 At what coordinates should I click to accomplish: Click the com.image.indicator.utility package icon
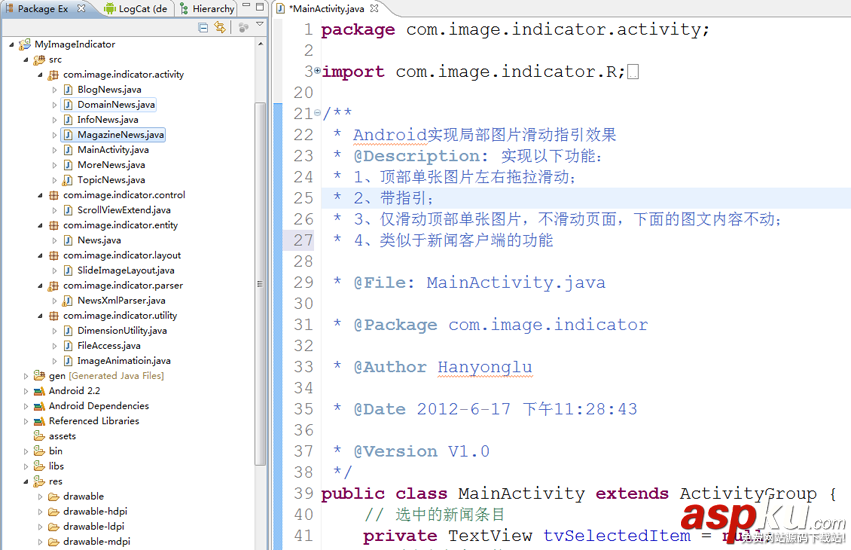[54, 315]
